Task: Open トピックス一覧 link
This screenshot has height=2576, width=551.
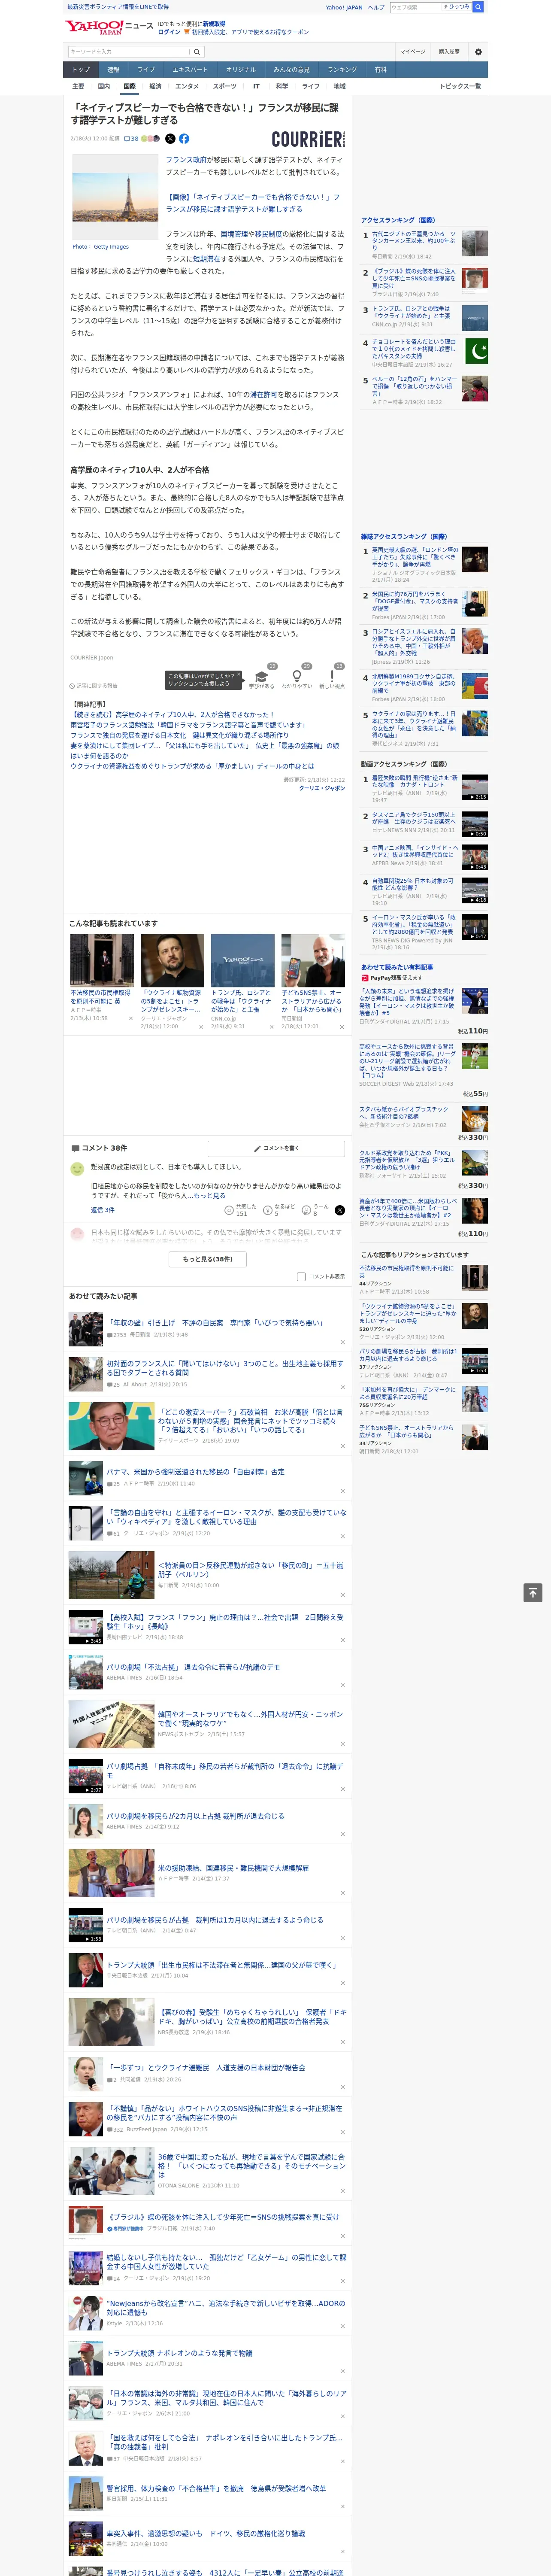Action: (x=461, y=86)
